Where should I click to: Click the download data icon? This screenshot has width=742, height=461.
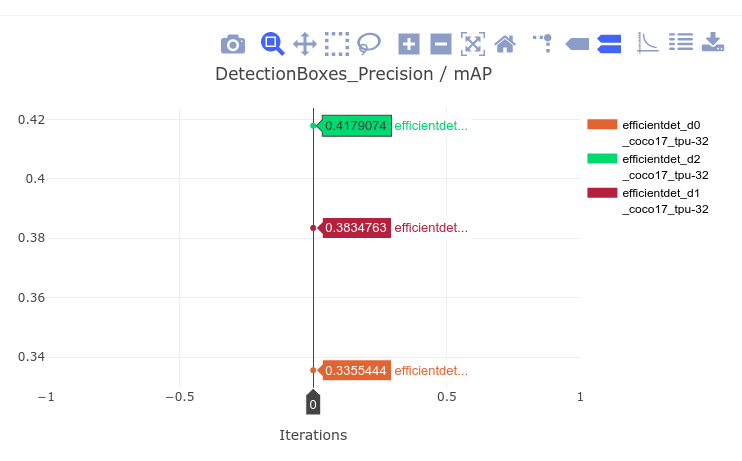[x=713, y=42]
